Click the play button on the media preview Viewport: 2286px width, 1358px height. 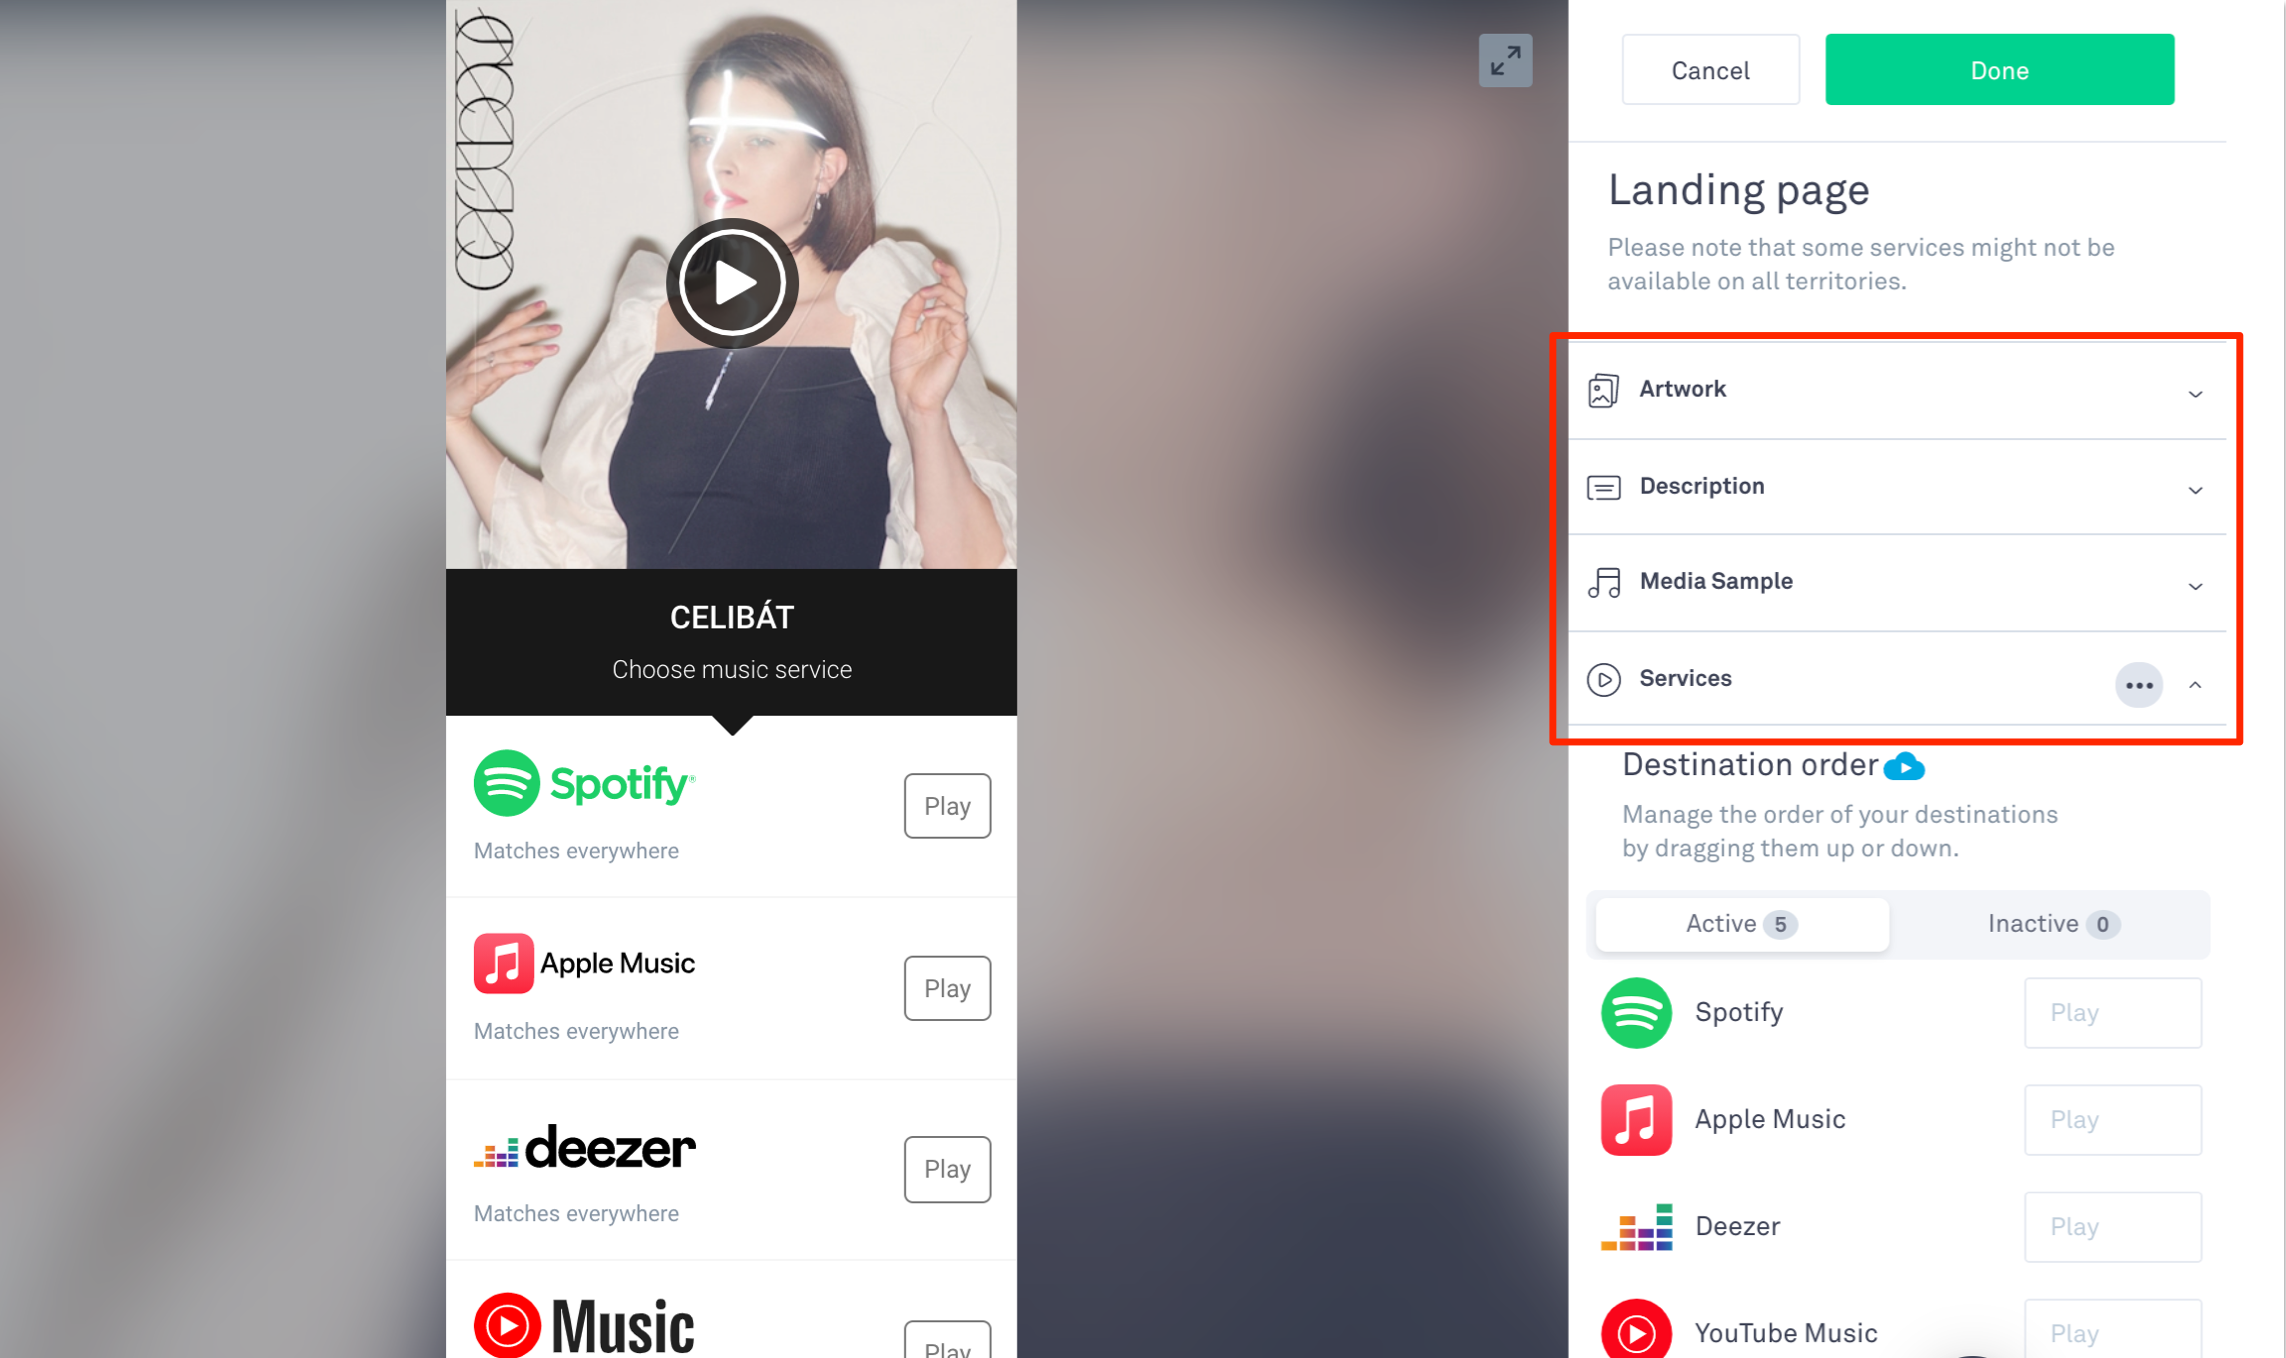[732, 283]
